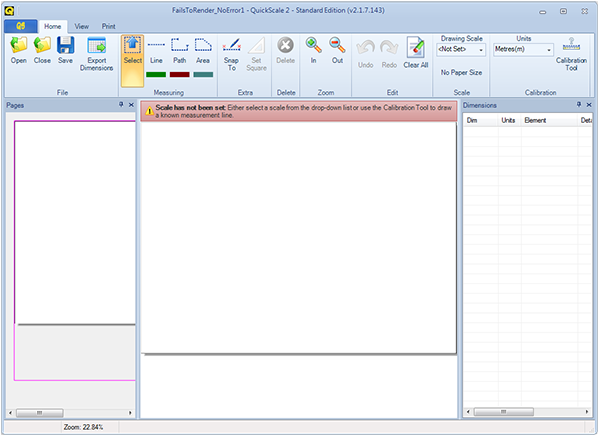Pin the Dimensions panel
Image resolution: width=600 pixels, height=437 pixels.
[579, 104]
